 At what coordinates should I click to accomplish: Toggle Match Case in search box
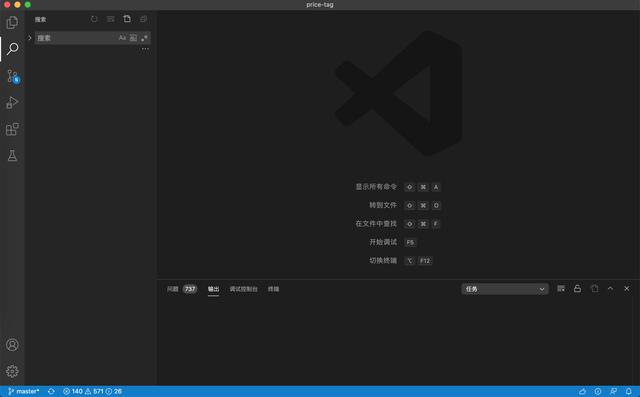[122, 38]
